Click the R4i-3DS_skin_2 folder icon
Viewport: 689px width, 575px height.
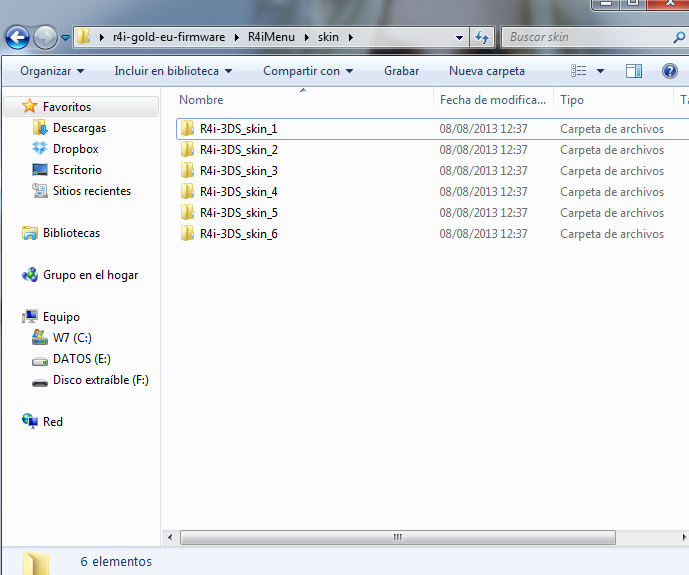click(x=187, y=149)
